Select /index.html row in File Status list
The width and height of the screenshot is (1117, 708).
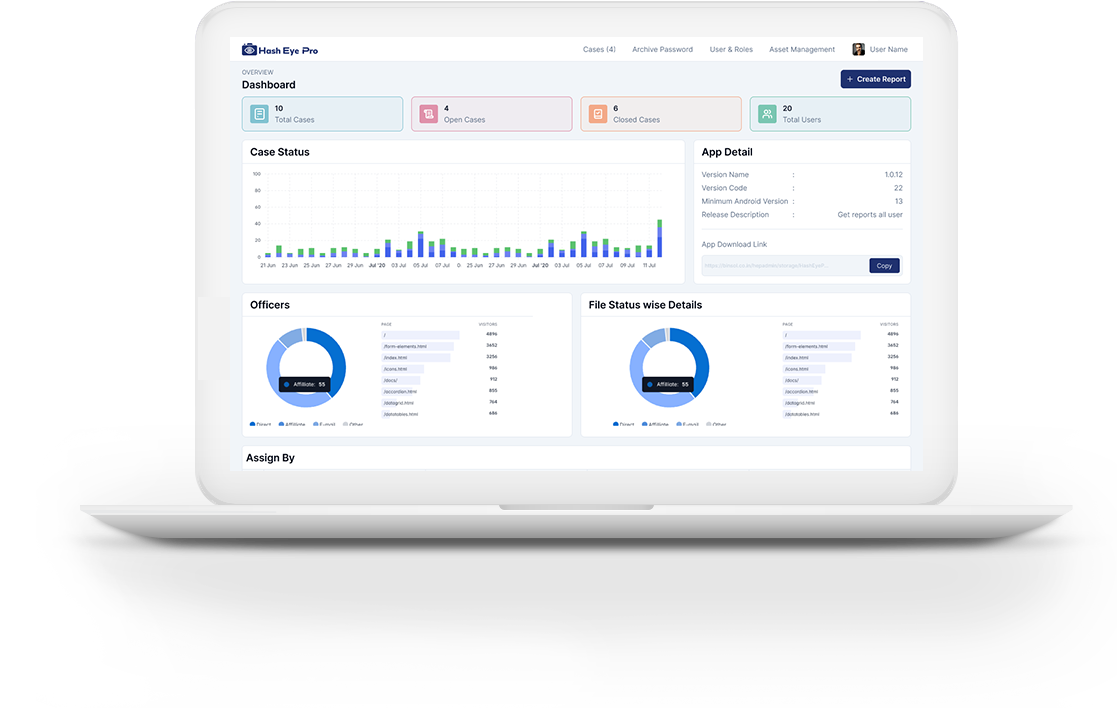point(841,358)
